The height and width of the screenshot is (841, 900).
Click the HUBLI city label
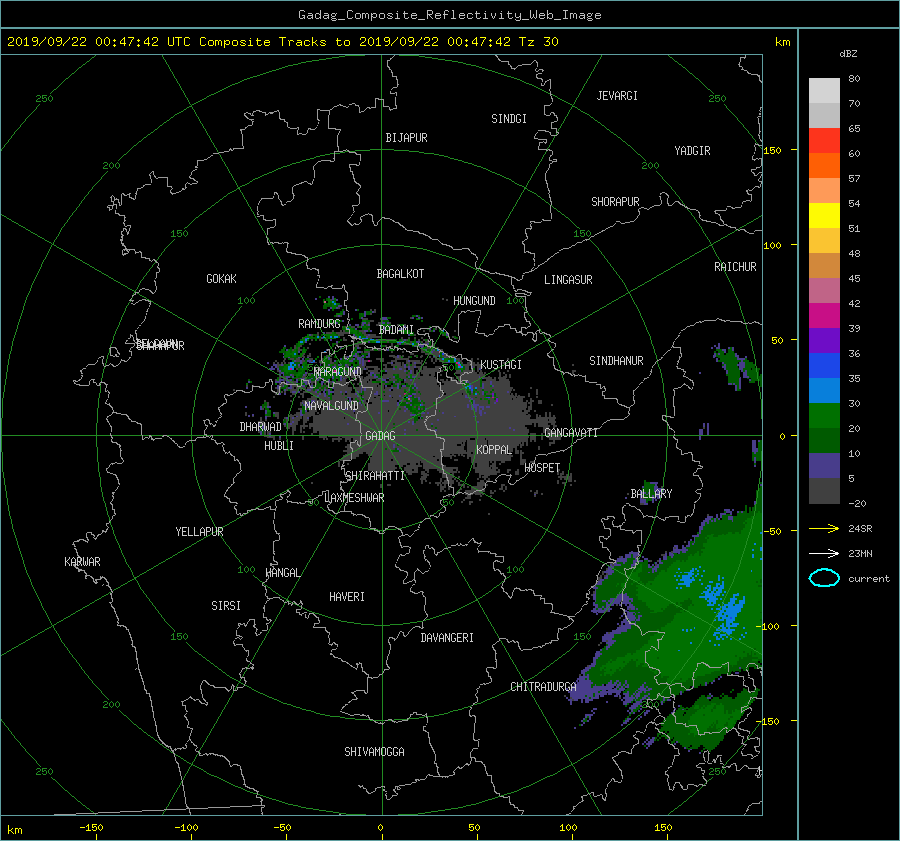[x=279, y=445]
